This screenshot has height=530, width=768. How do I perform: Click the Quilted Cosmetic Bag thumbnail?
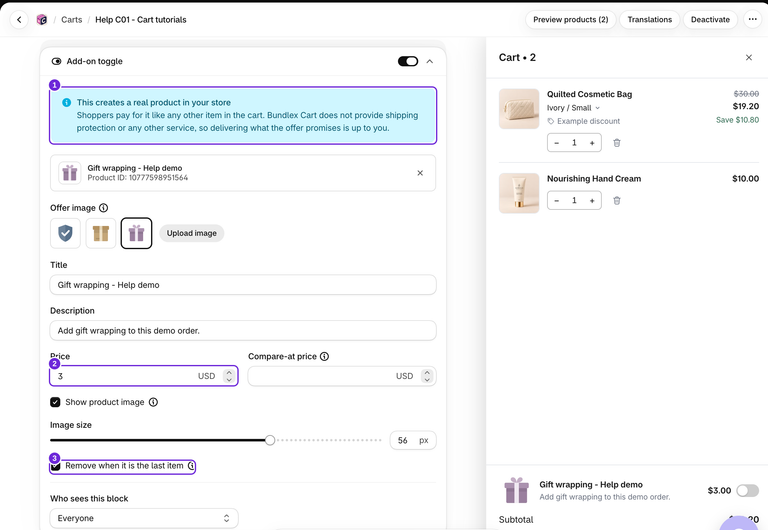pyautogui.click(x=519, y=109)
